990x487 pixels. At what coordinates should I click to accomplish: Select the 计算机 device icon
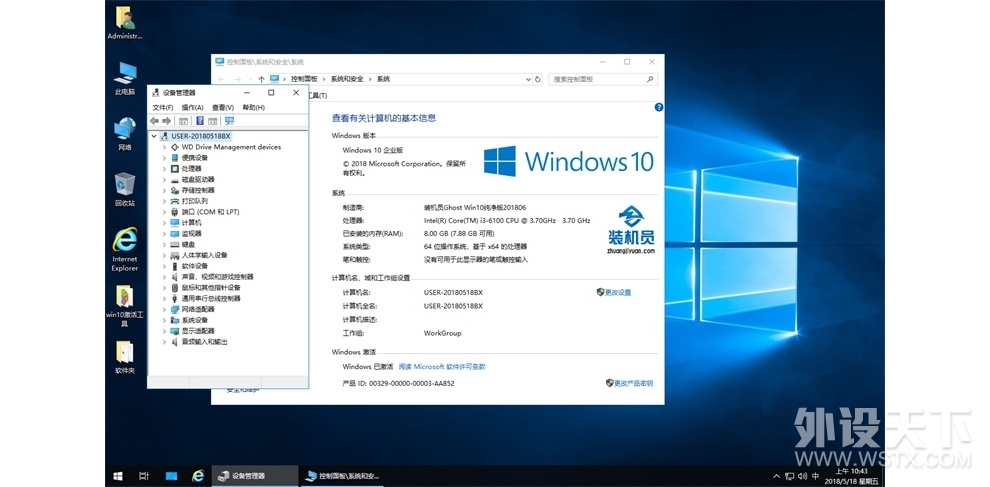point(175,222)
